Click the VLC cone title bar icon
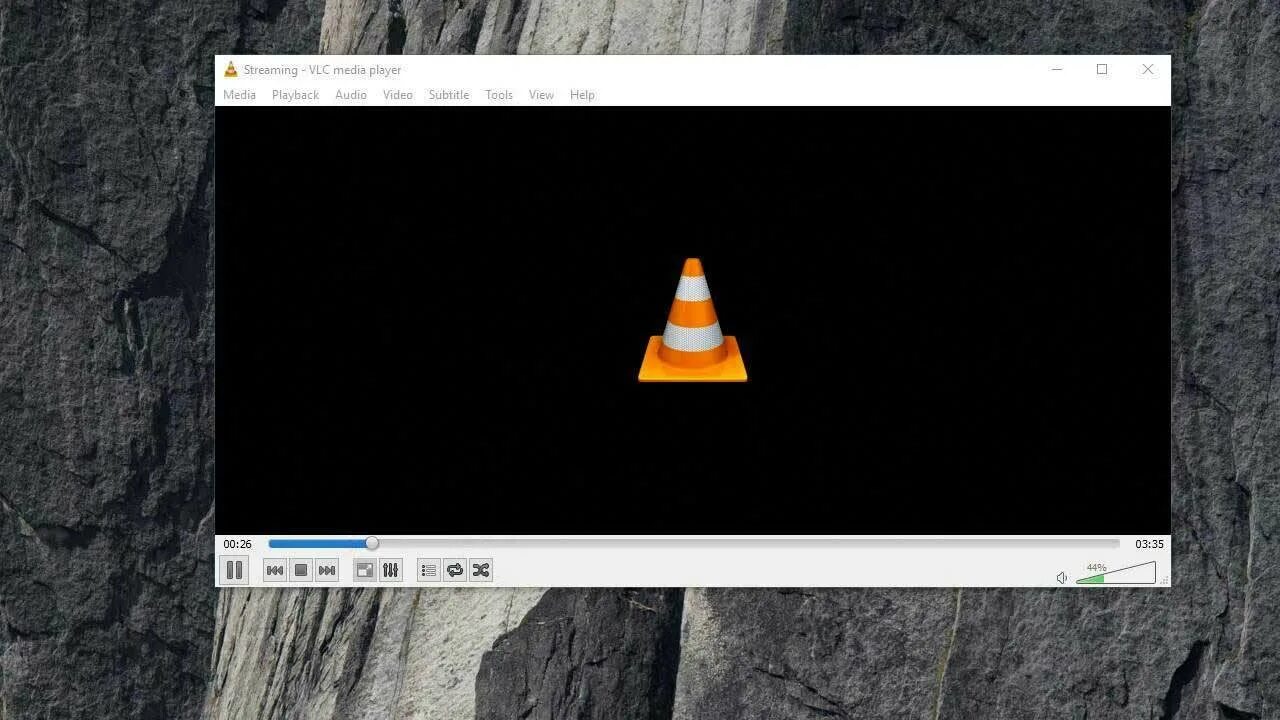 click(231, 69)
